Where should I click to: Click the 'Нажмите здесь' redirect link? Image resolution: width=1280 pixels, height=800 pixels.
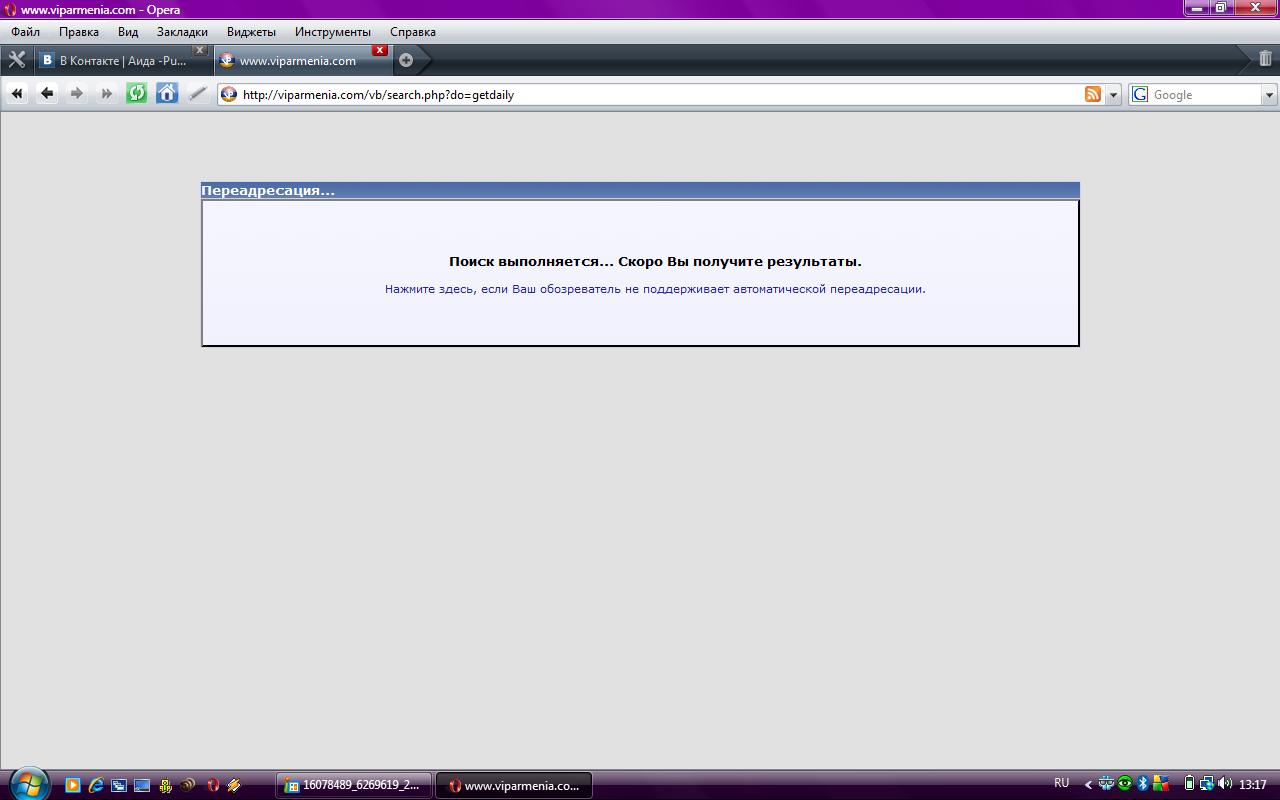pyautogui.click(x=654, y=289)
